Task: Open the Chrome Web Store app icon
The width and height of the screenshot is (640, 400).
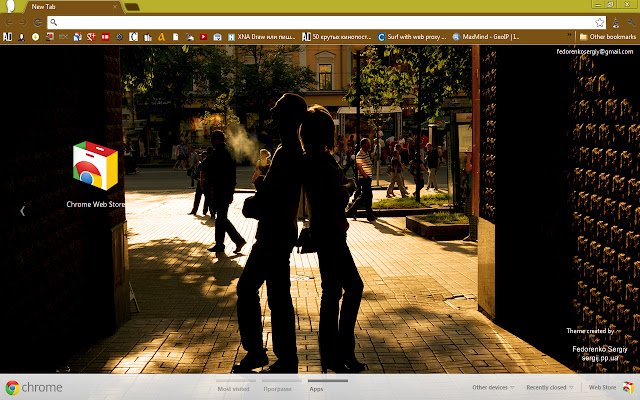Action: (x=95, y=167)
